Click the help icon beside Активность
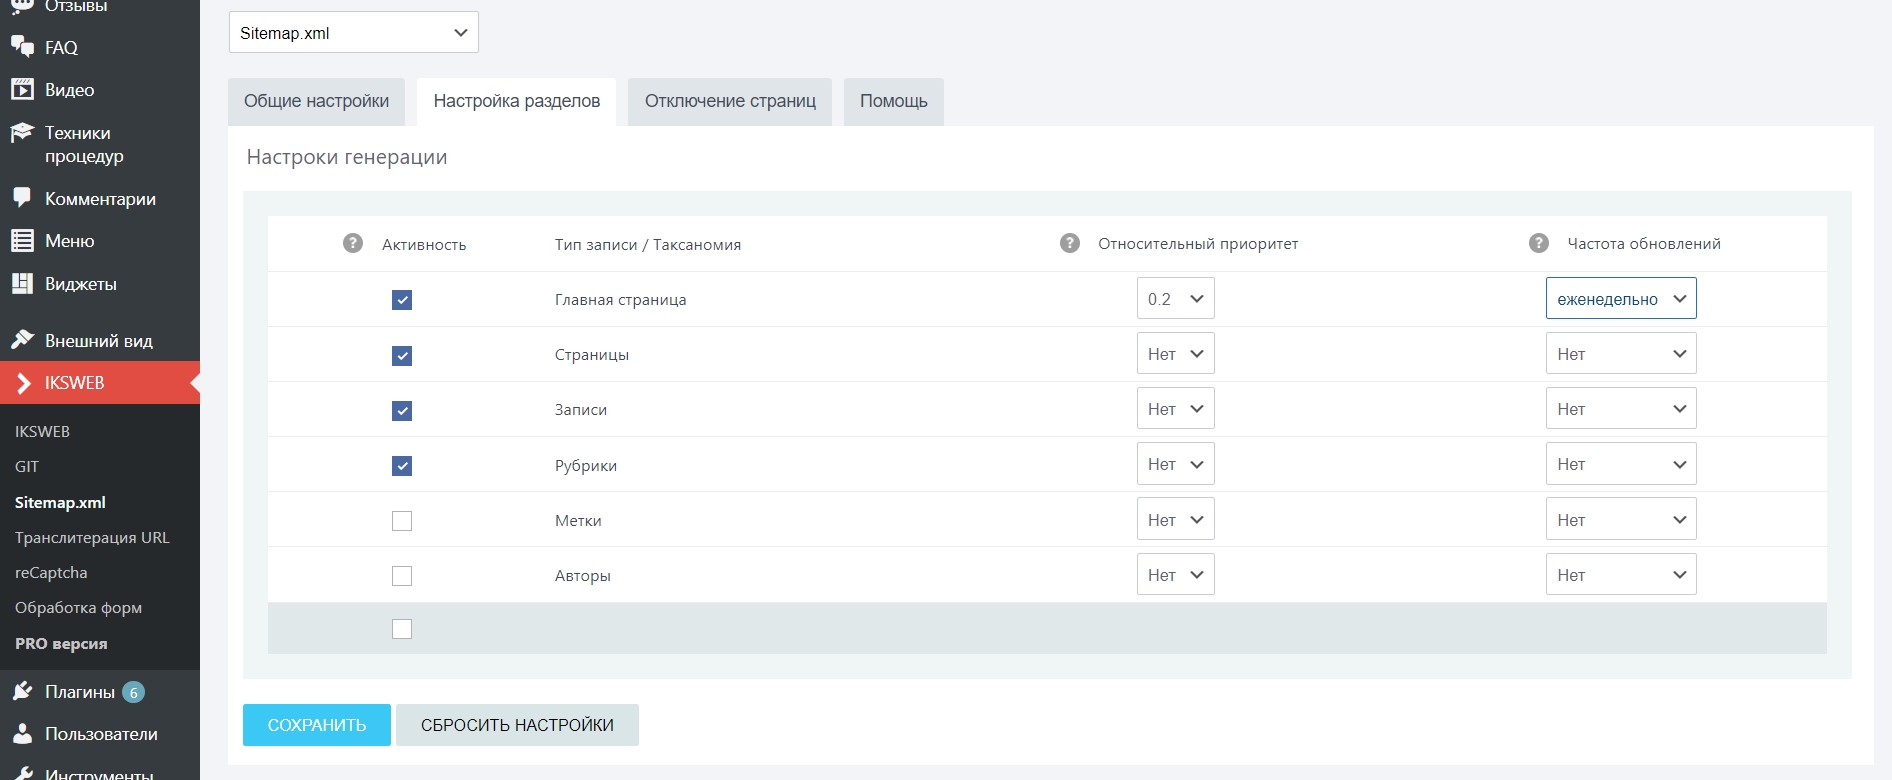 click(x=353, y=243)
